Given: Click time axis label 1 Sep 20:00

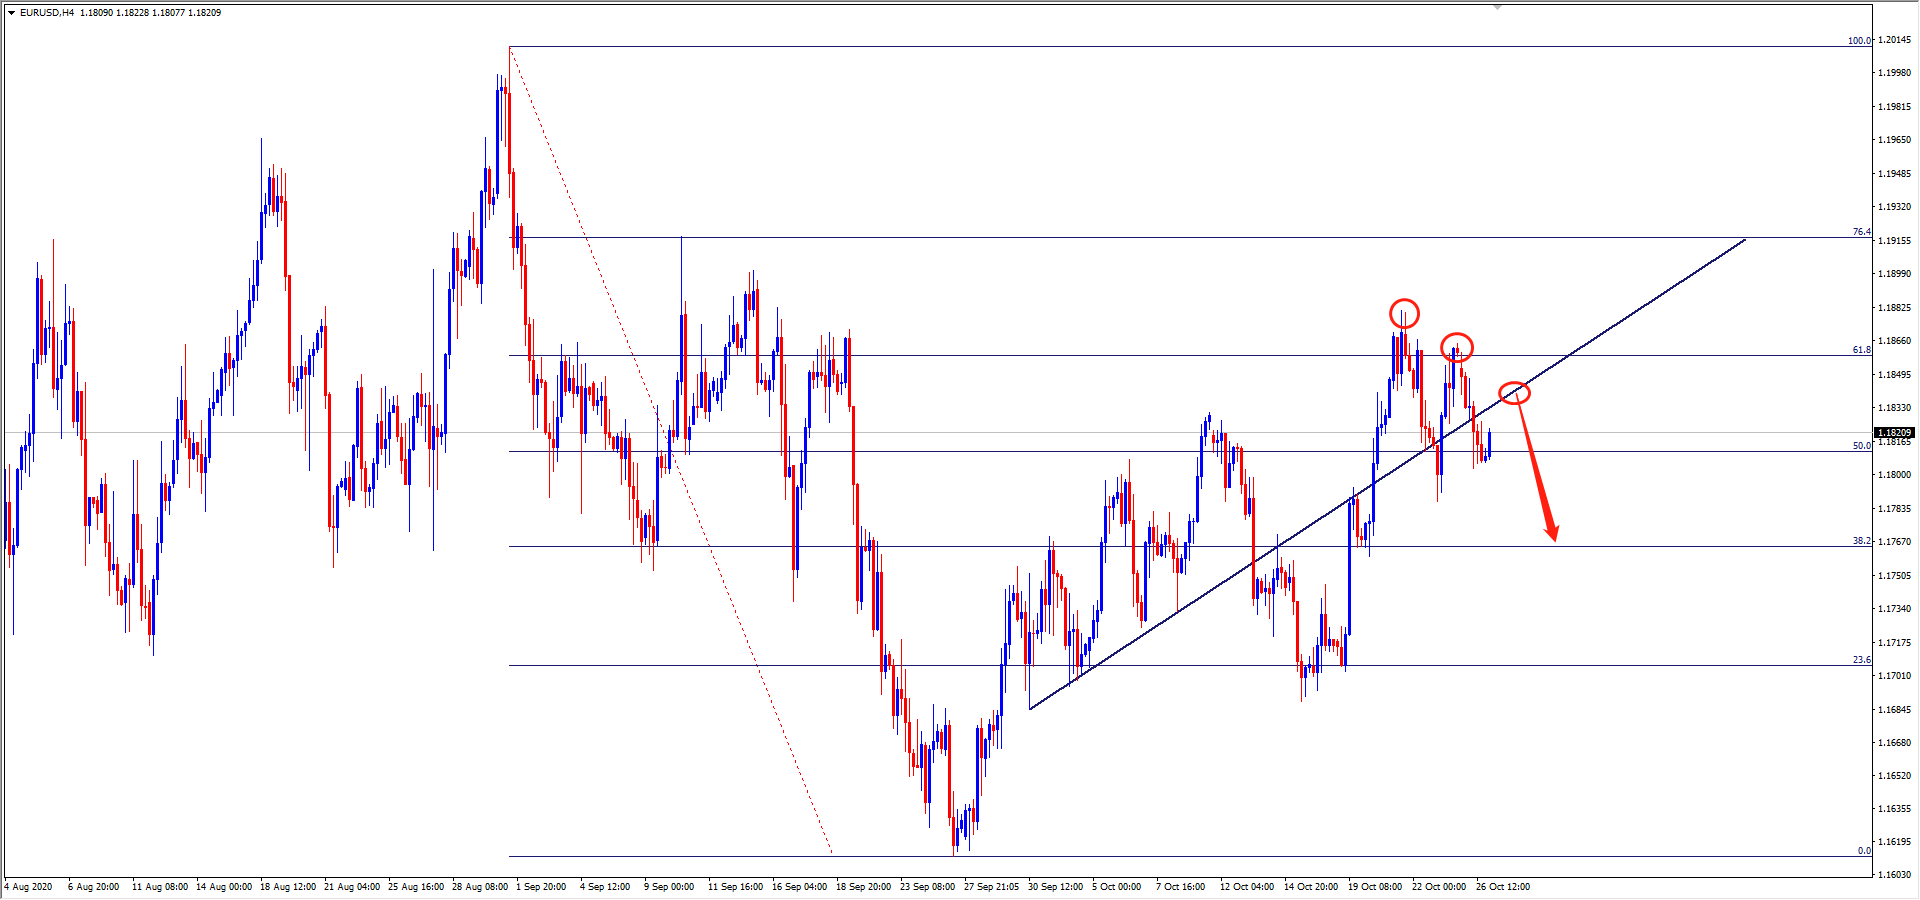Looking at the screenshot, I should pyautogui.click(x=541, y=887).
